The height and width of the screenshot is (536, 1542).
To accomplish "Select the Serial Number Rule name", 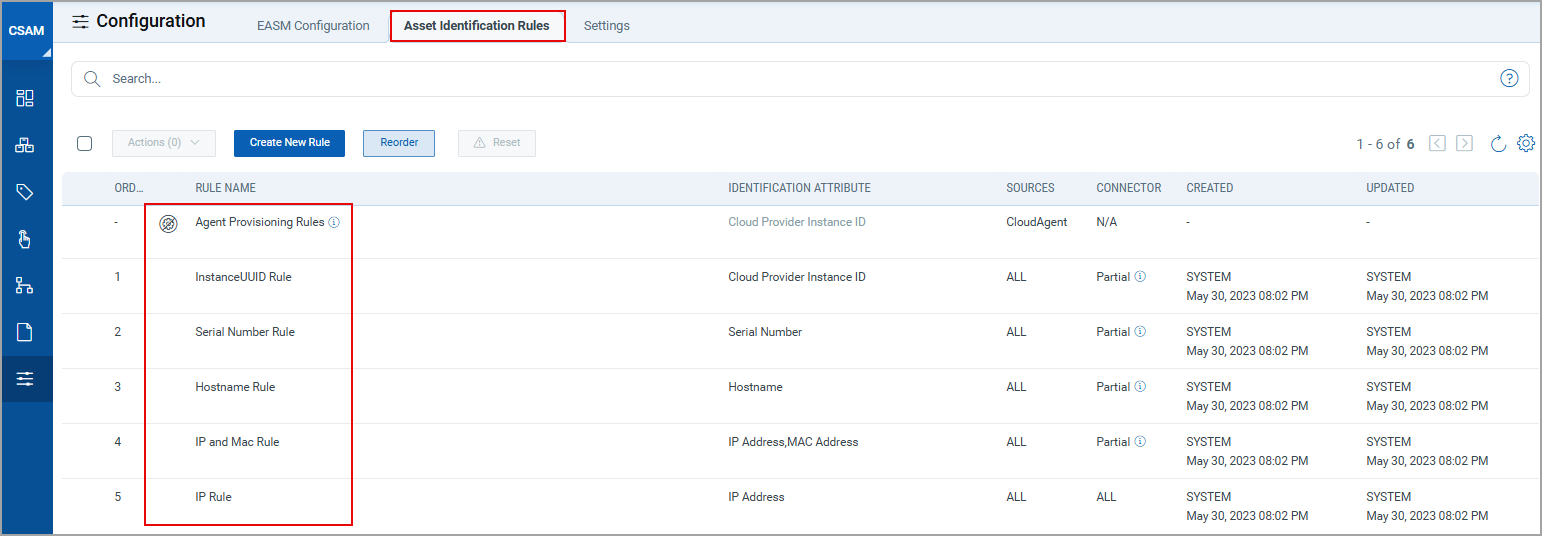I will point(245,332).
